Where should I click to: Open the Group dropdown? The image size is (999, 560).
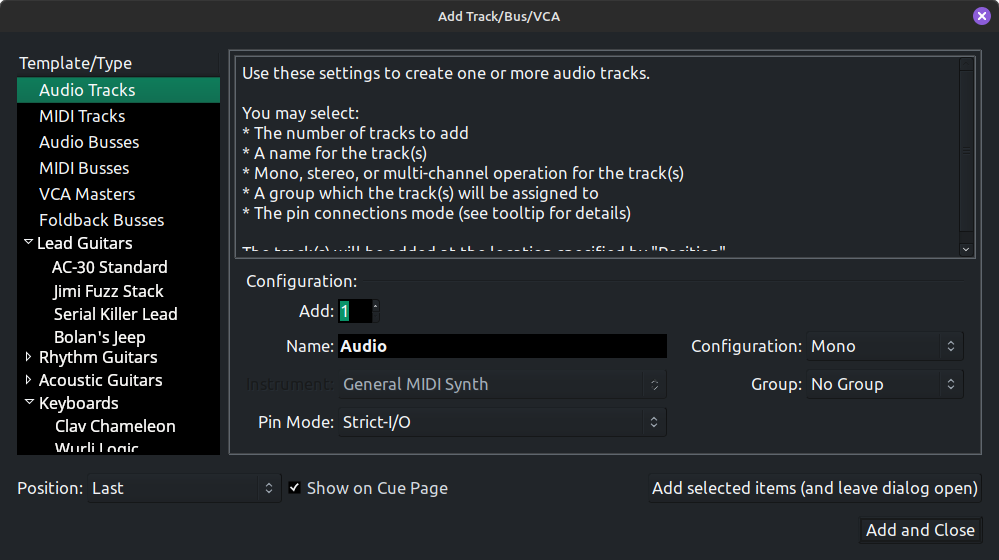coord(884,384)
